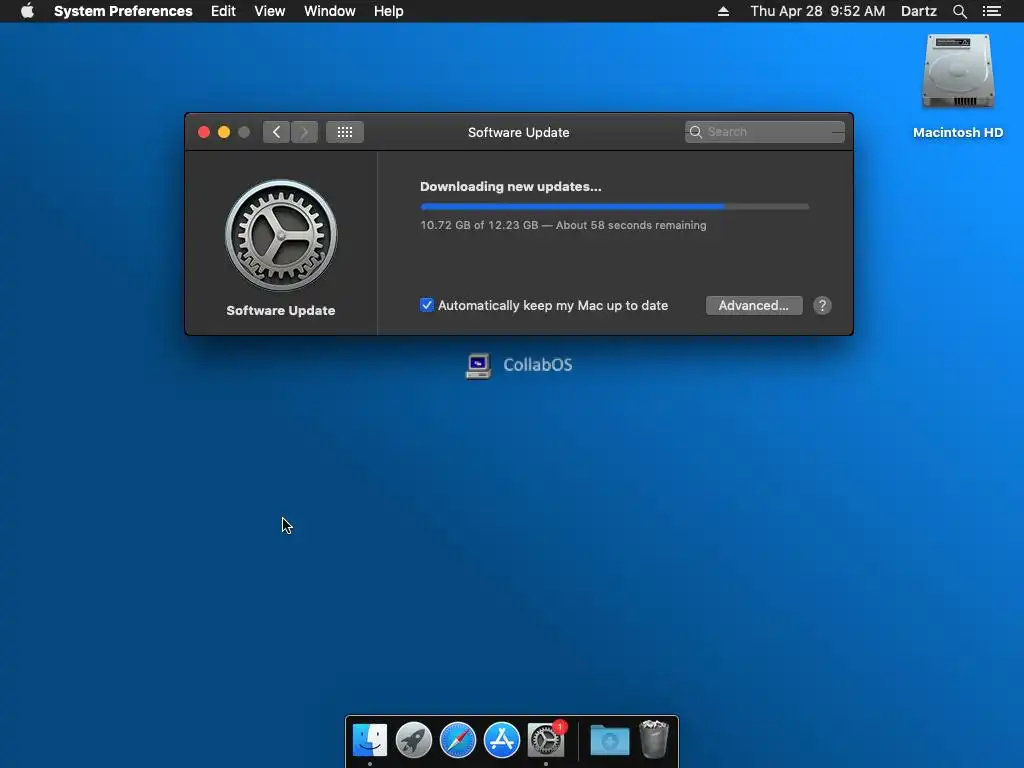Open the Edit menu
The height and width of the screenshot is (768, 1024).
pyautogui.click(x=223, y=11)
